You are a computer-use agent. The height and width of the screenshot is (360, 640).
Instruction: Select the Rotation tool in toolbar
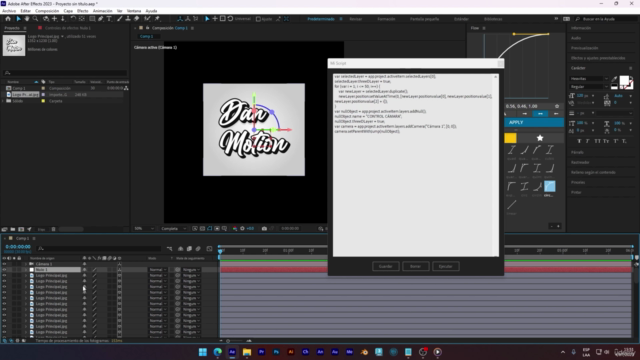click(73, 19)
